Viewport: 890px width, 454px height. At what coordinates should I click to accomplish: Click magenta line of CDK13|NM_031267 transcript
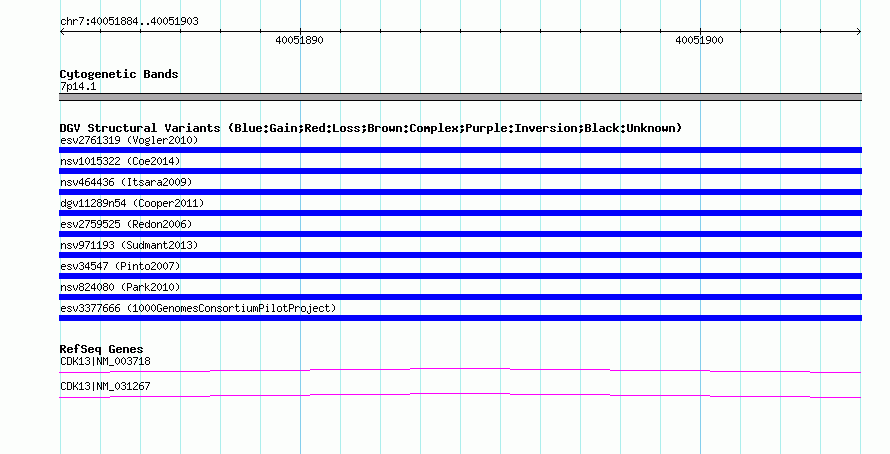pyautogui.click(x=460, y=395)
